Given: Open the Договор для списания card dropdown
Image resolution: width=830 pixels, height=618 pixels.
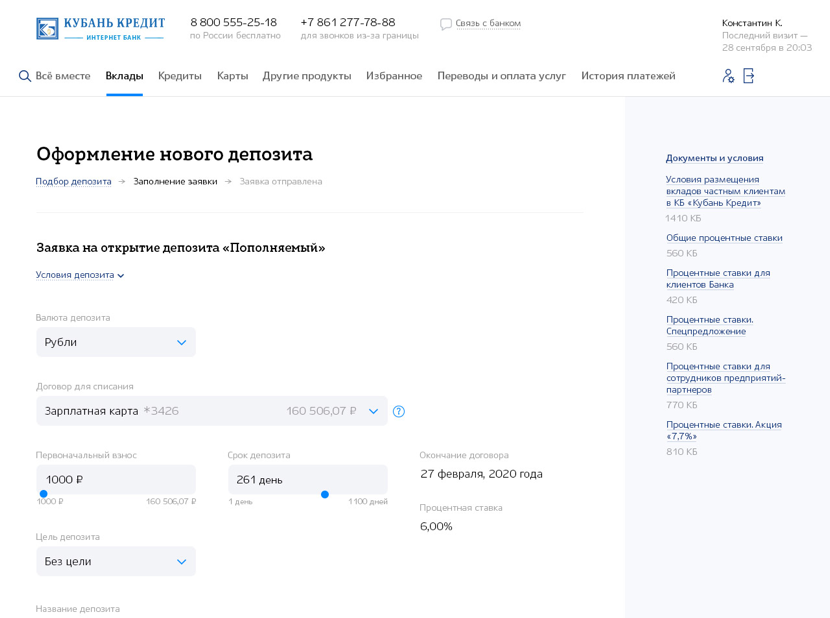Looking at the screenshot, I should tap(212, 411).
